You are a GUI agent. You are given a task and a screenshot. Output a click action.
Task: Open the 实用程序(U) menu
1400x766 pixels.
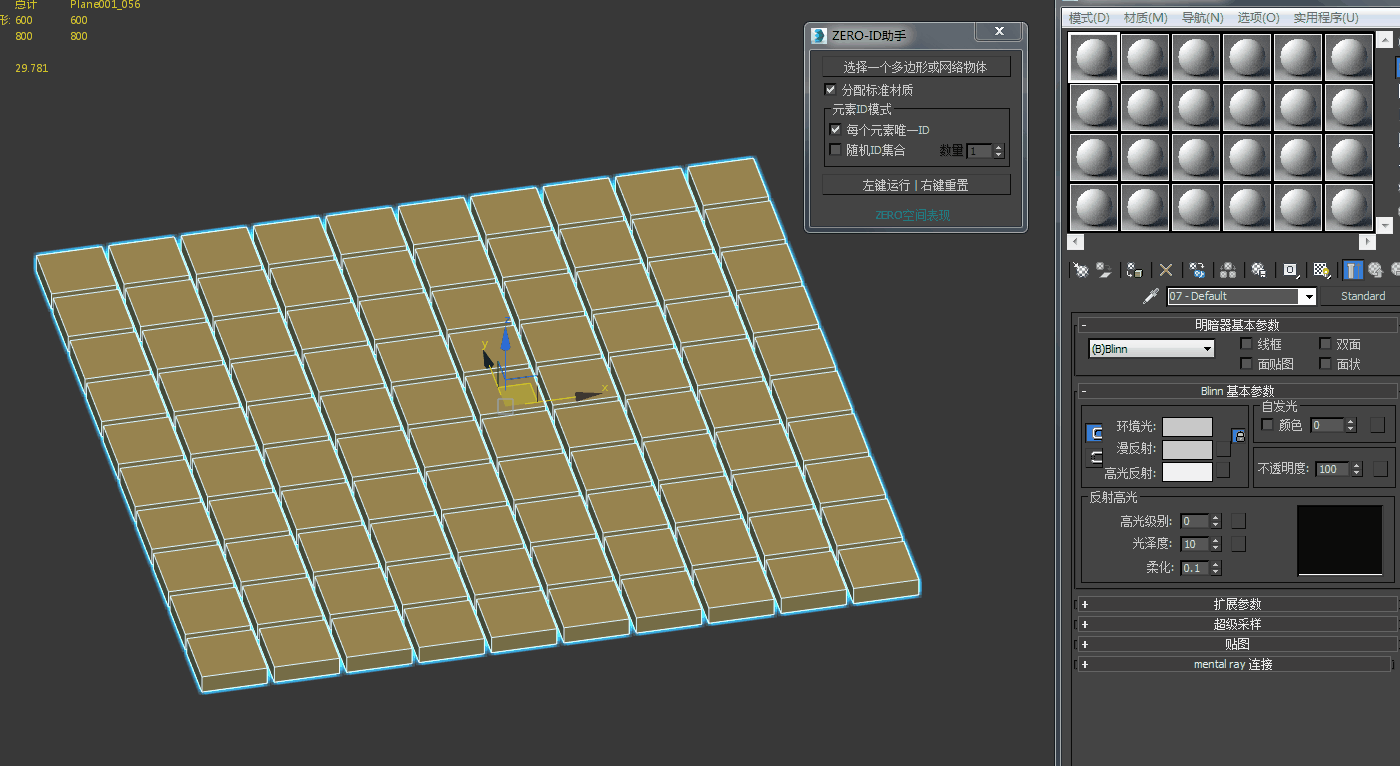click(x=1326, y=18)
